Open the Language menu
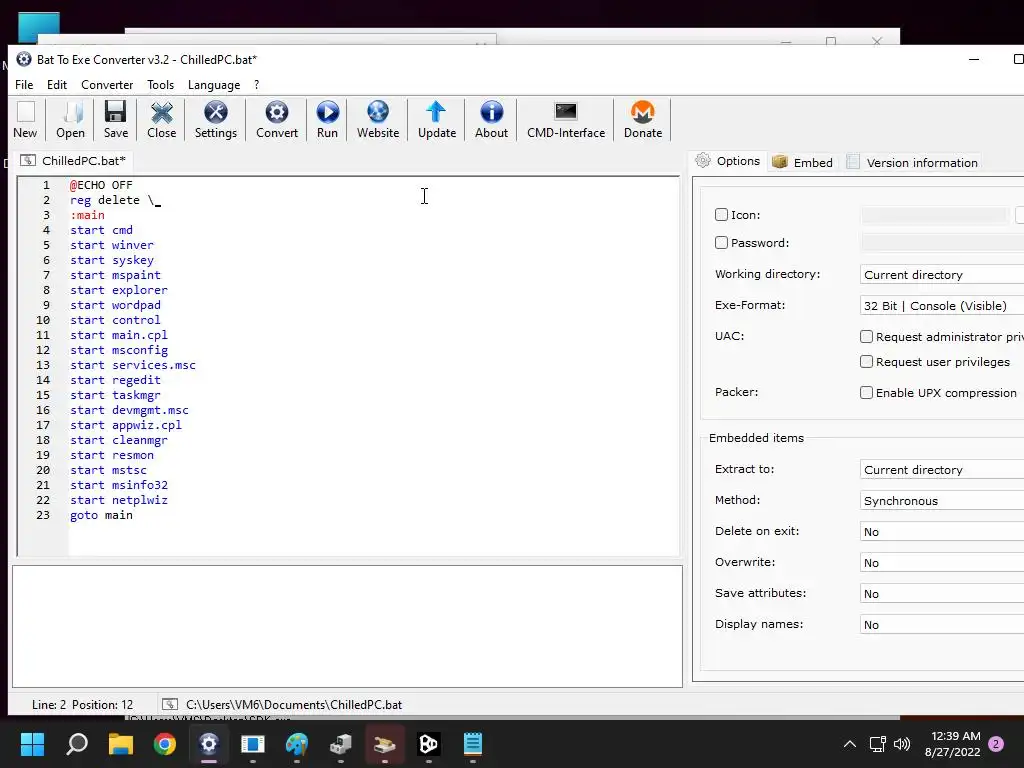The image size is (1024, 768). click(x=214, y=85)
